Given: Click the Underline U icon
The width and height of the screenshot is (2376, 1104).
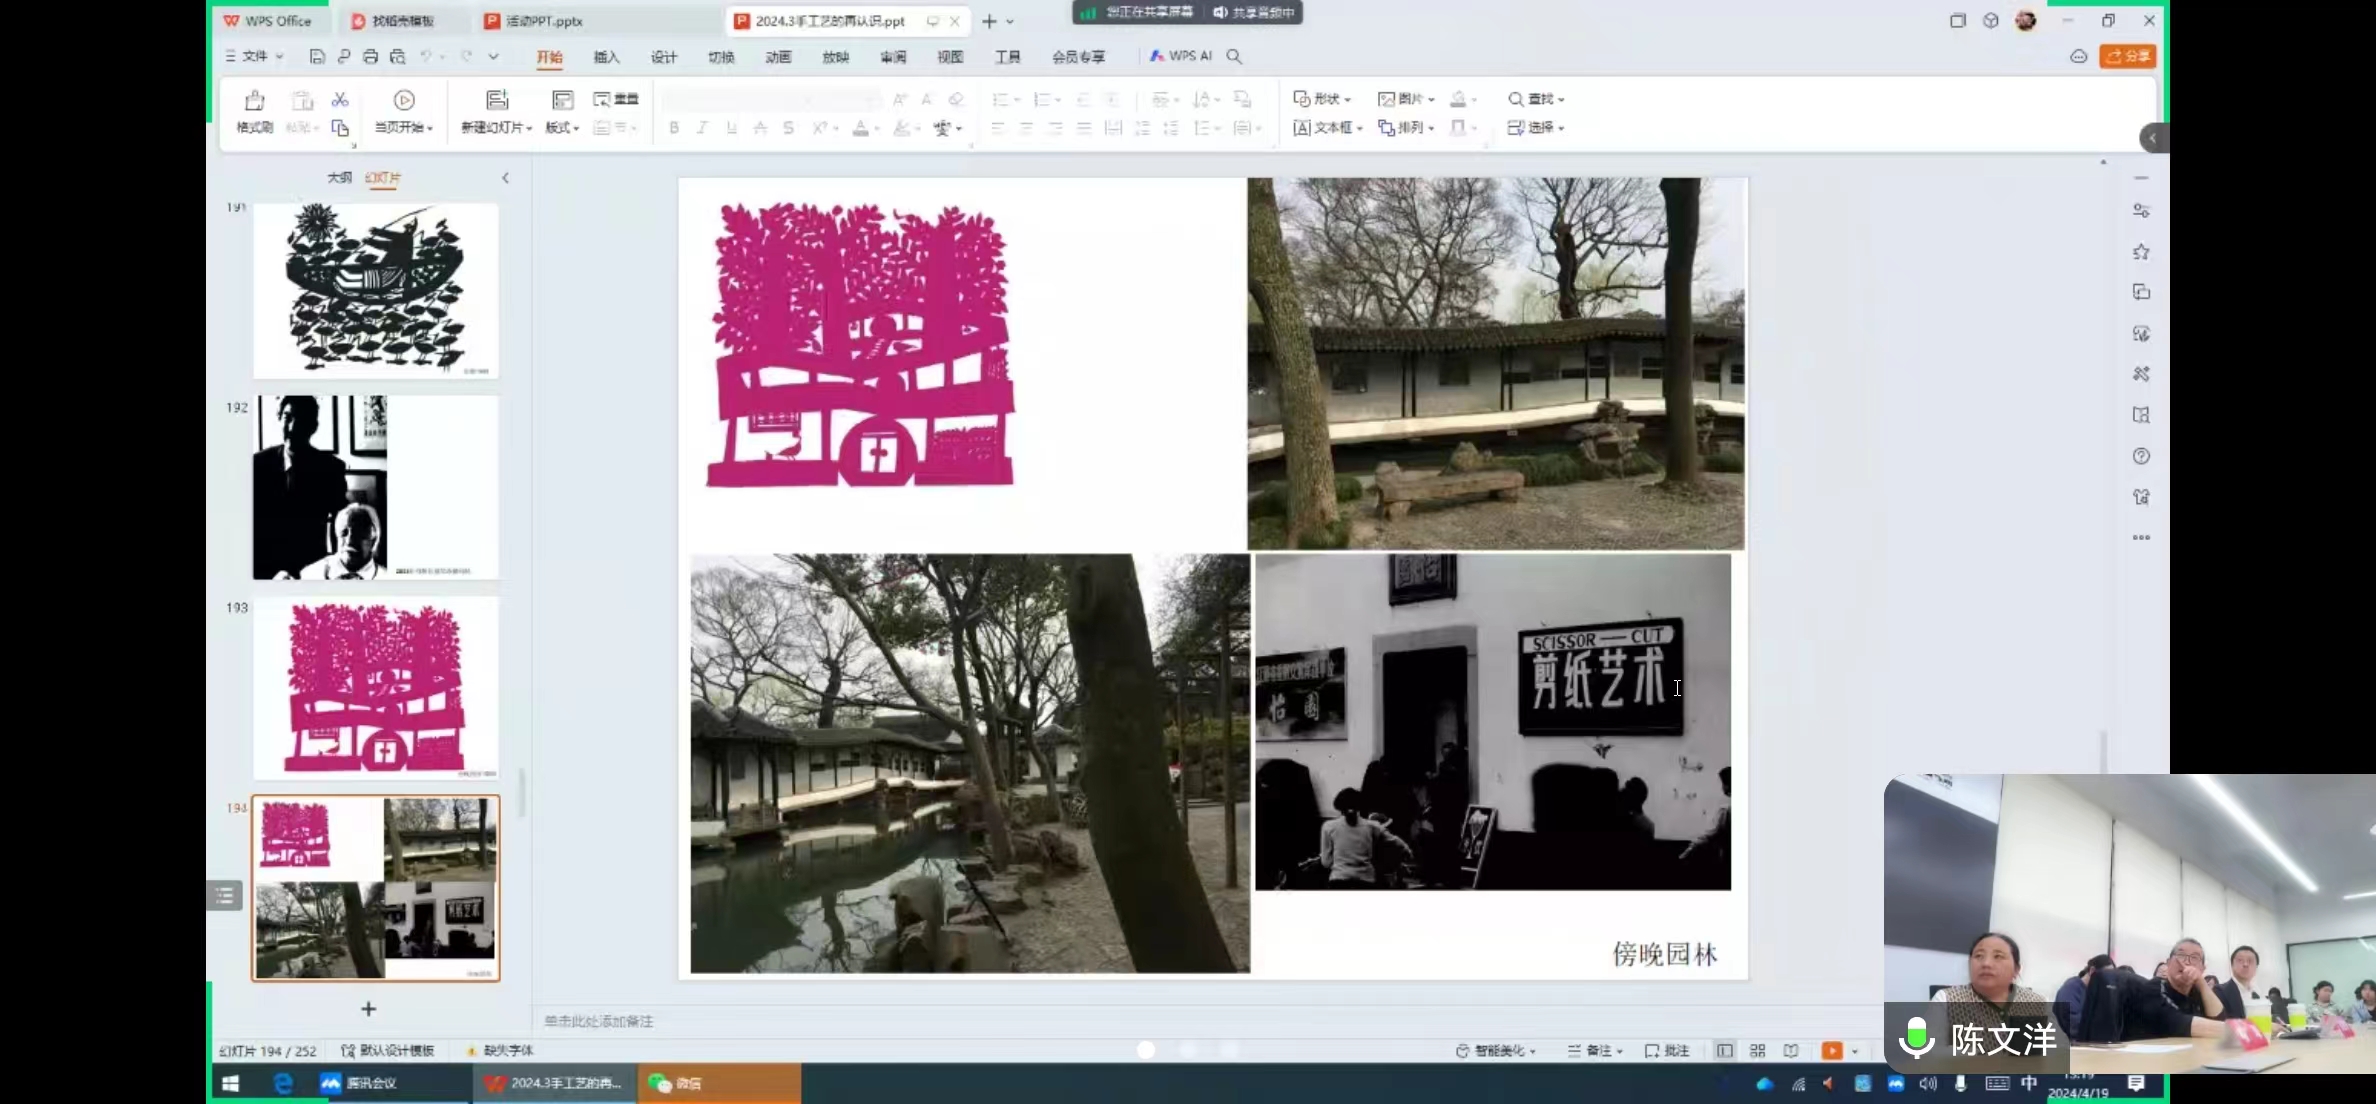Looking at the screenshot, I should (732, 128).
